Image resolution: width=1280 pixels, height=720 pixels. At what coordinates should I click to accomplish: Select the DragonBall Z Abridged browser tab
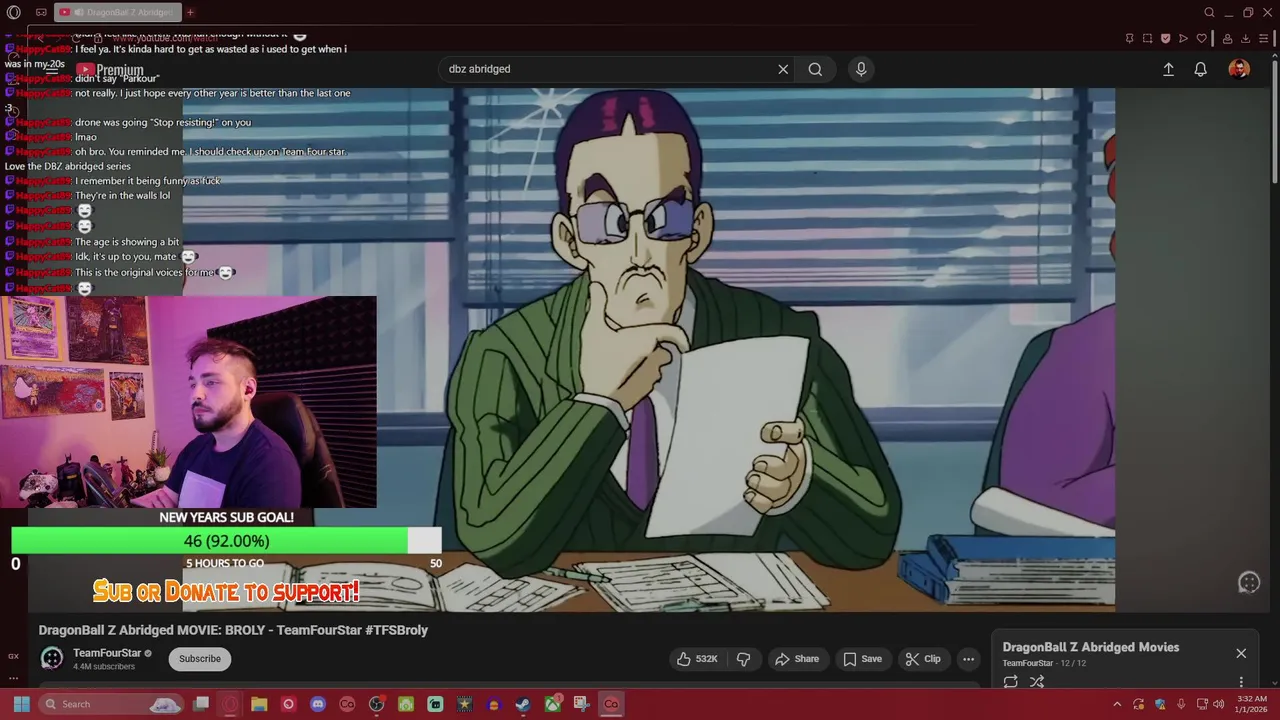[116, 12]
